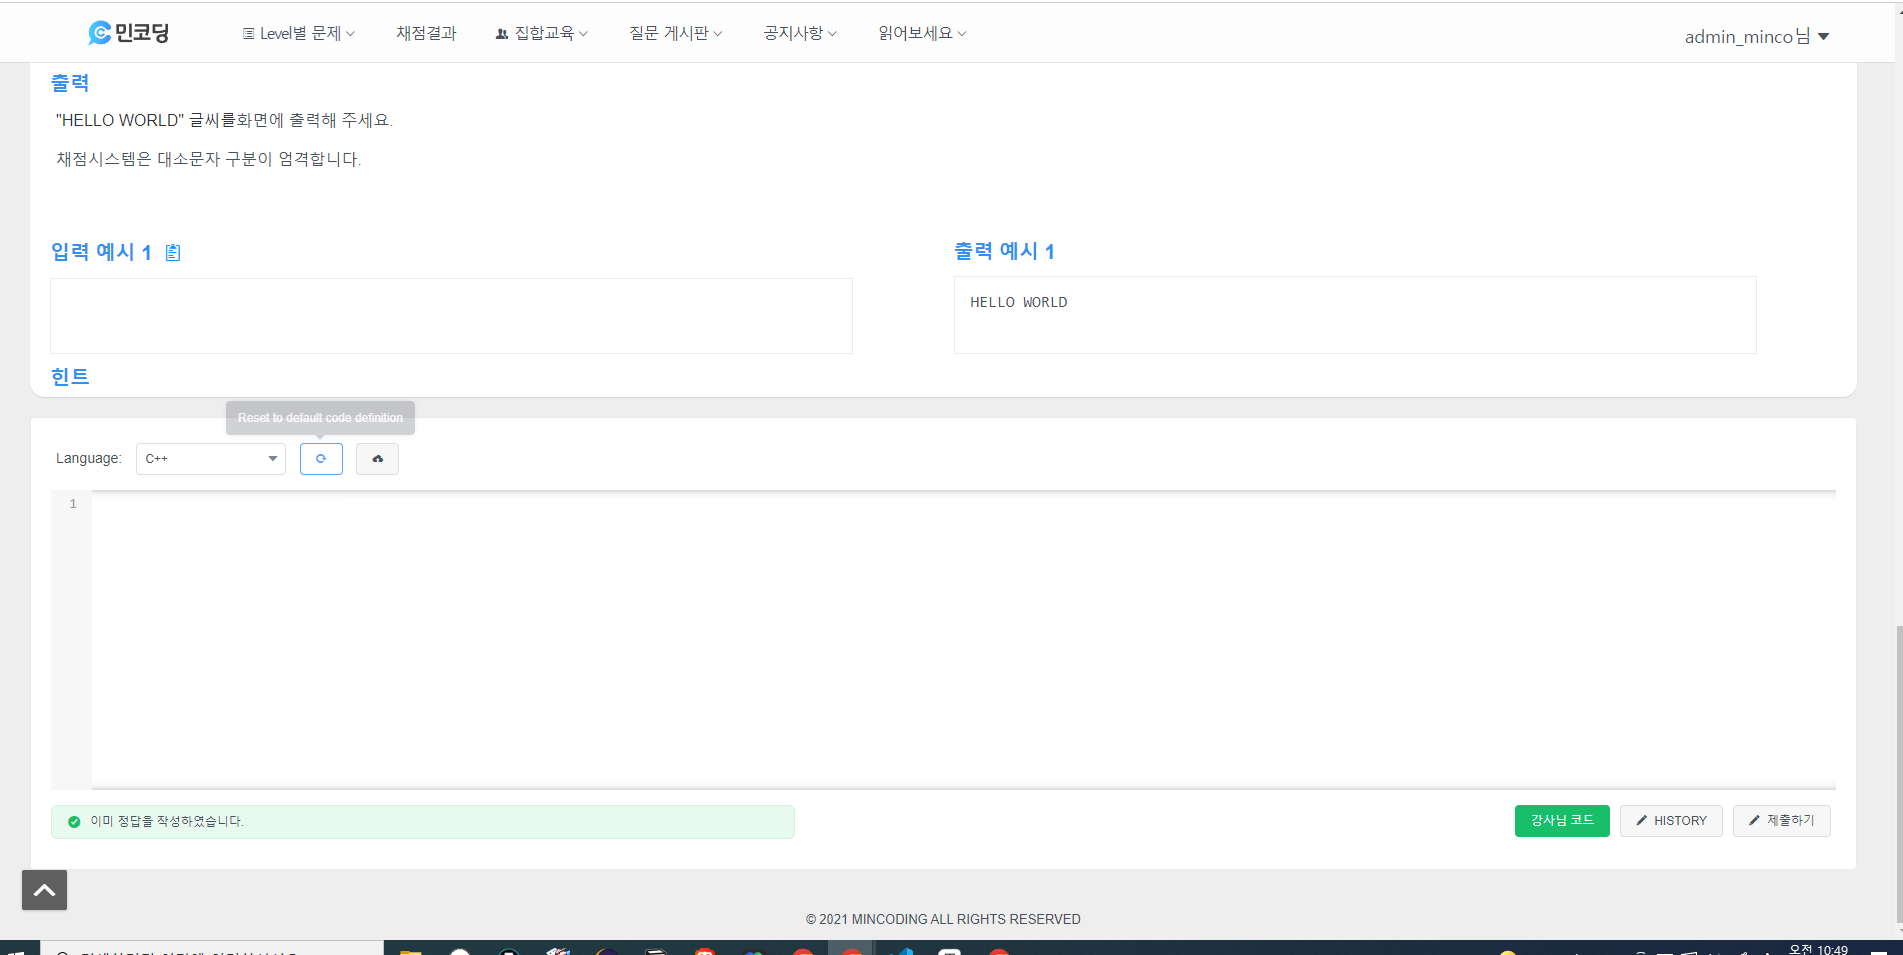Viewport: 1903px width, 955px height.
Task: Expand the 집합교육 menu
Action: (541, 33)
